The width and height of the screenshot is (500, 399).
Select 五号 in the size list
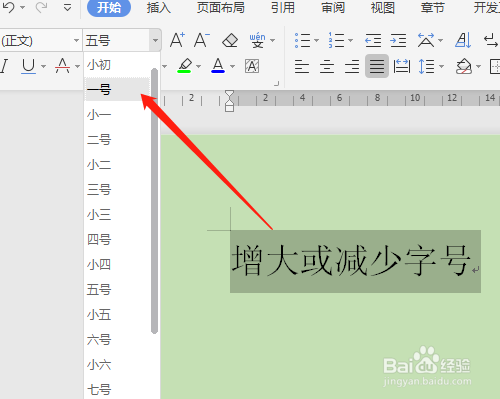click(117, 289)
